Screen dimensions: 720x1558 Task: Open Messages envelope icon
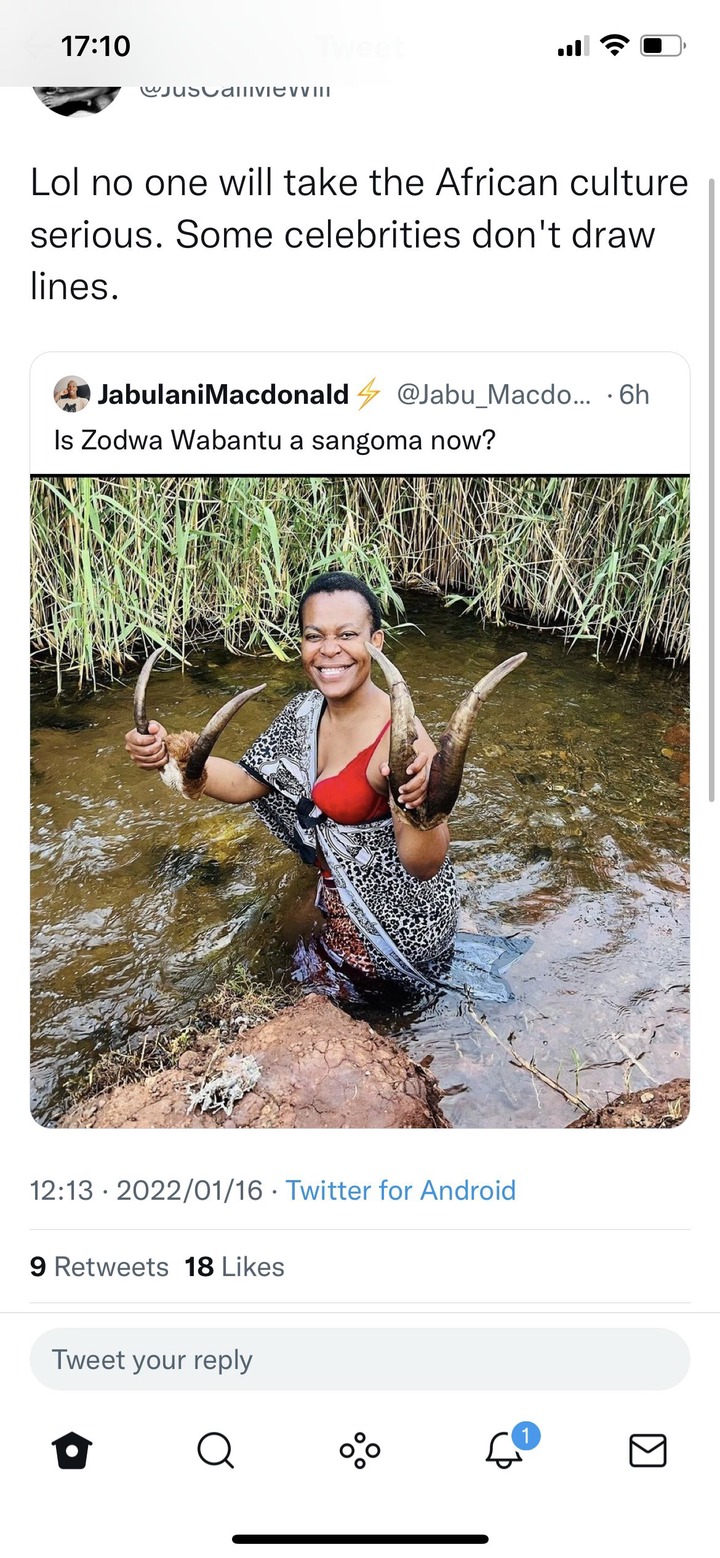[648, 1450]
